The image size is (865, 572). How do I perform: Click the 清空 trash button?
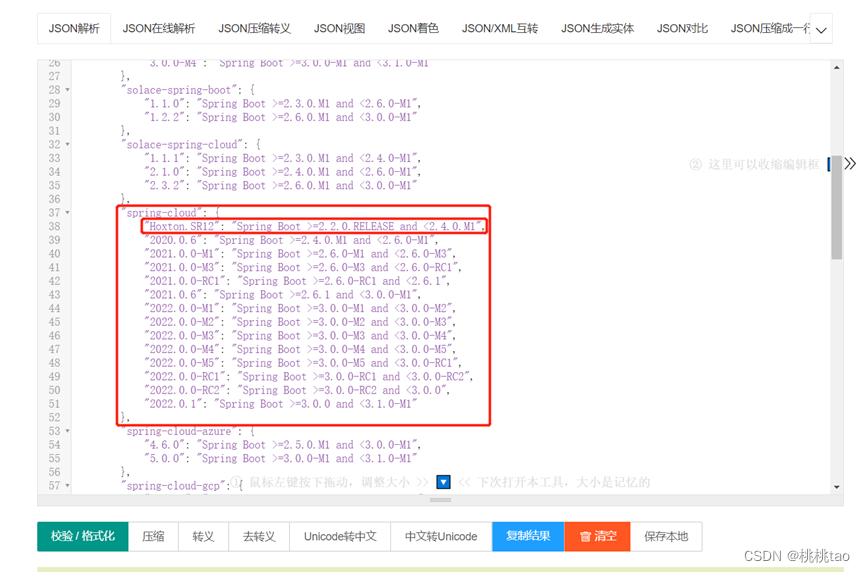[x=597, y=536]
